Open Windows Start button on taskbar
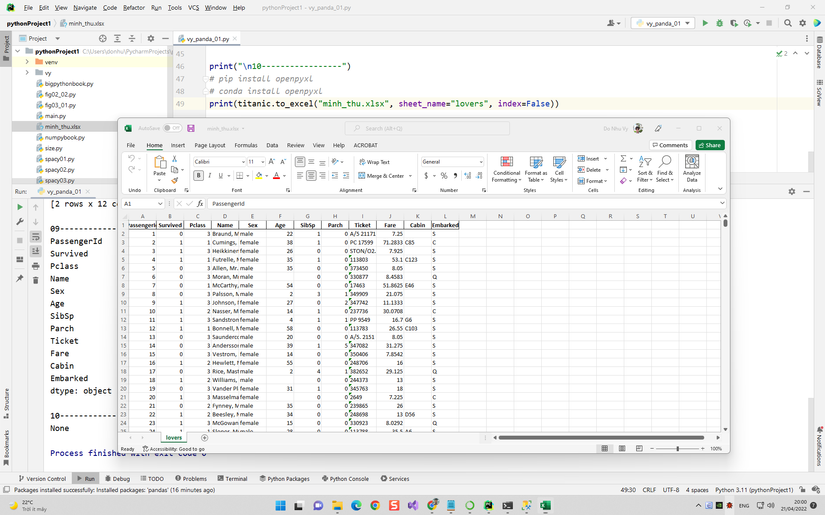 tap(280, 506)
